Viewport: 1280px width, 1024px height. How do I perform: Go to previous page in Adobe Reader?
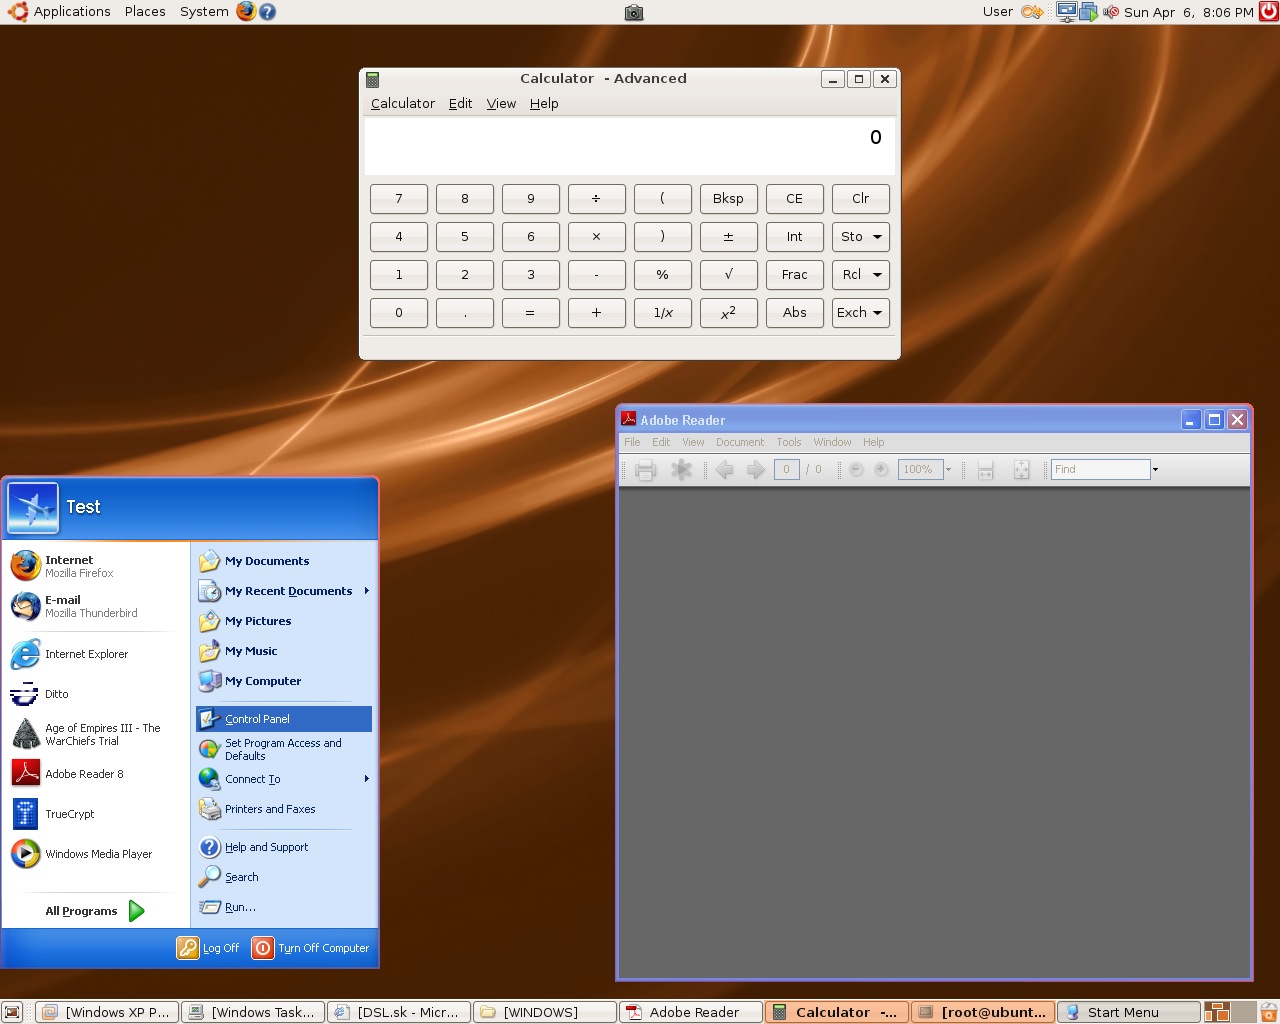[725, 470]
